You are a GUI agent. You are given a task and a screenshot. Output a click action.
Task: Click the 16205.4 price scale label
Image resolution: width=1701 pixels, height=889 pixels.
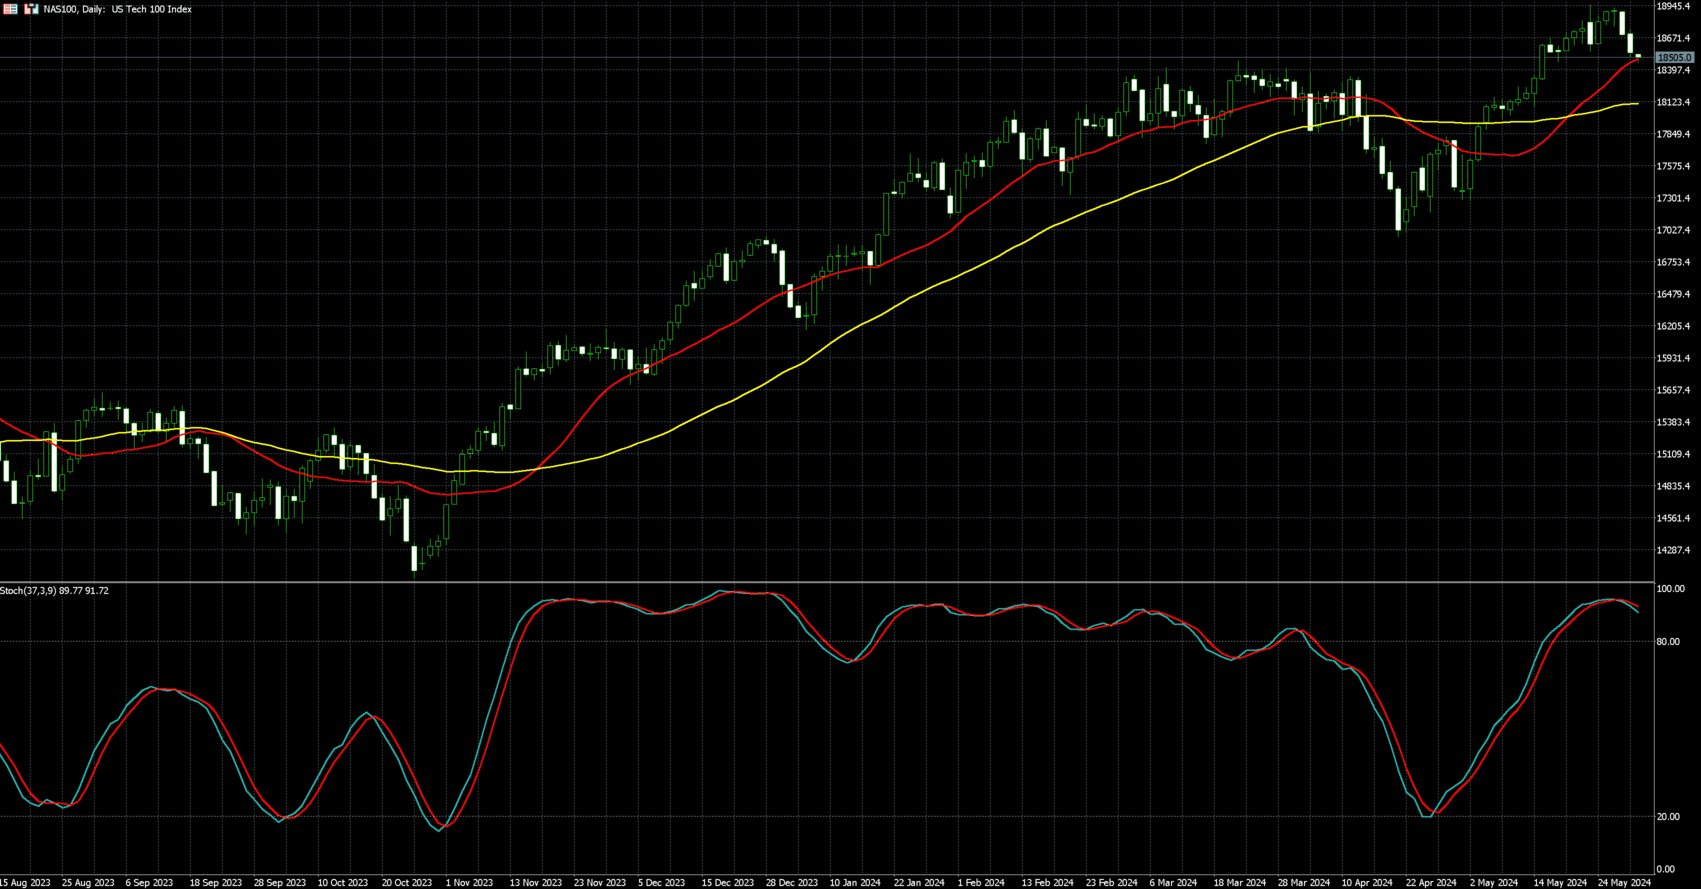(x=1673, y=326)
